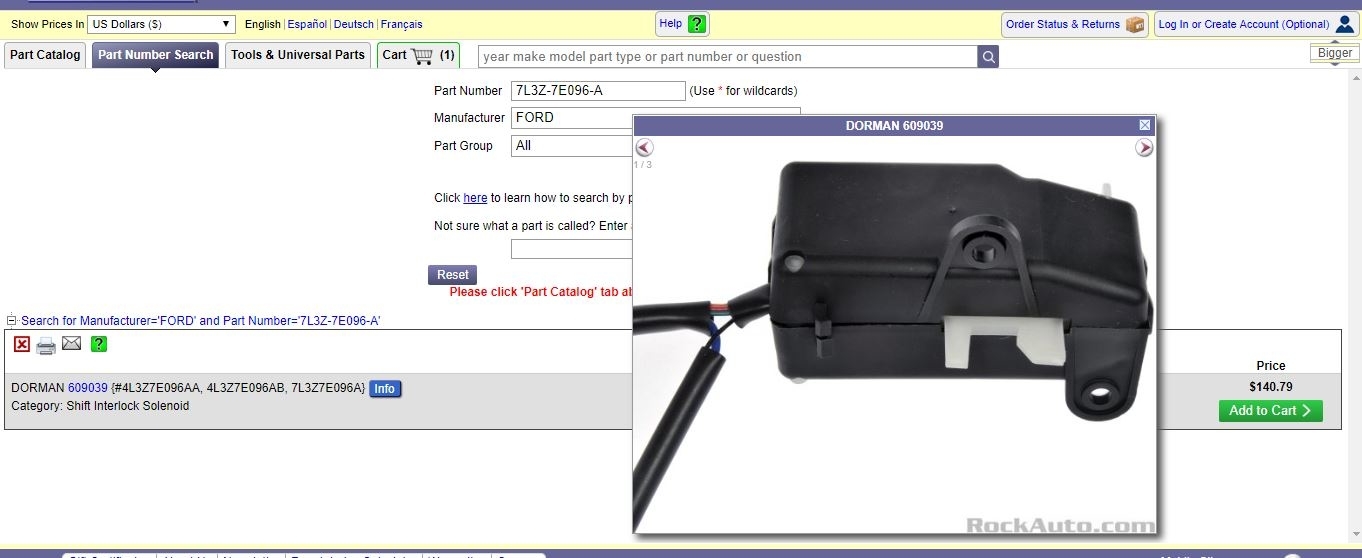Show the previous image in the Dorman popup
The image size is (1362, 558).
click(644, 148)
